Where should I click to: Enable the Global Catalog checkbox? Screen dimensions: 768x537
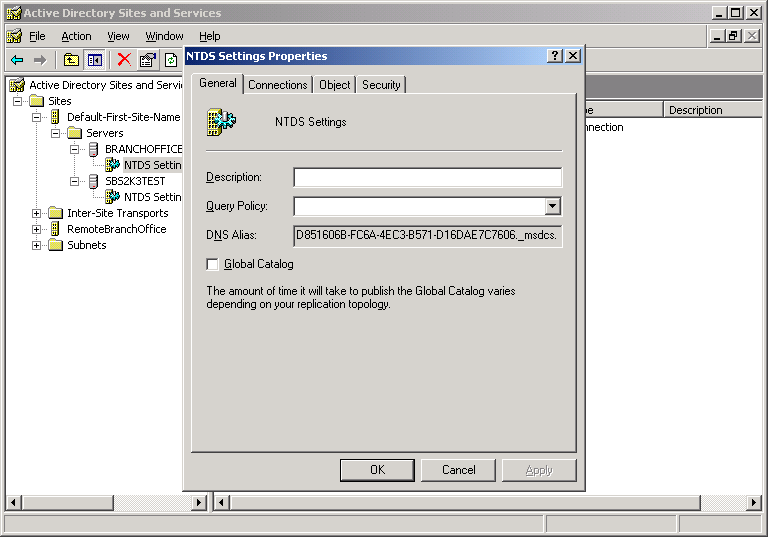(212, 264)
